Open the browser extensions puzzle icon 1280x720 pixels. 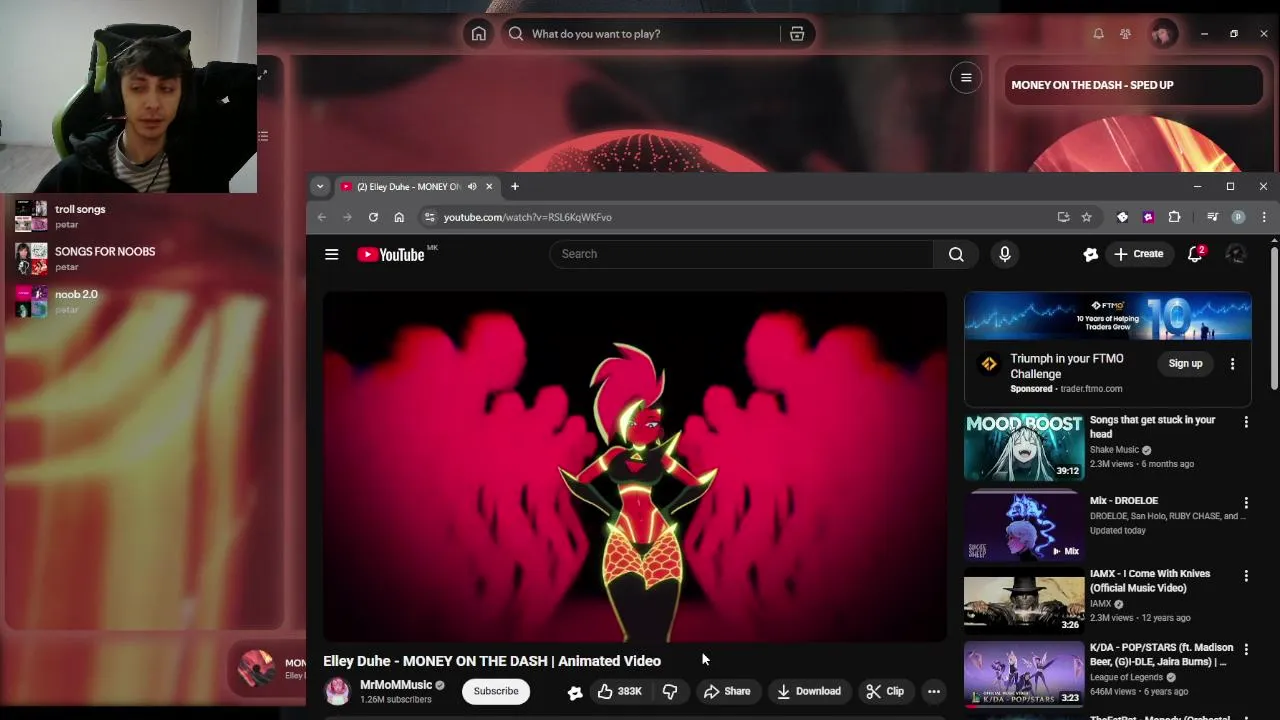click(x=1174, y=217)
